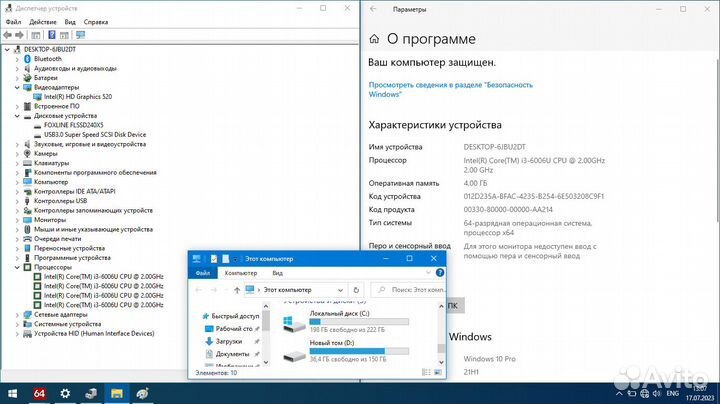Go back in Параметры window
The width and height of the screenshot is (720, 404).
point(373,9)
